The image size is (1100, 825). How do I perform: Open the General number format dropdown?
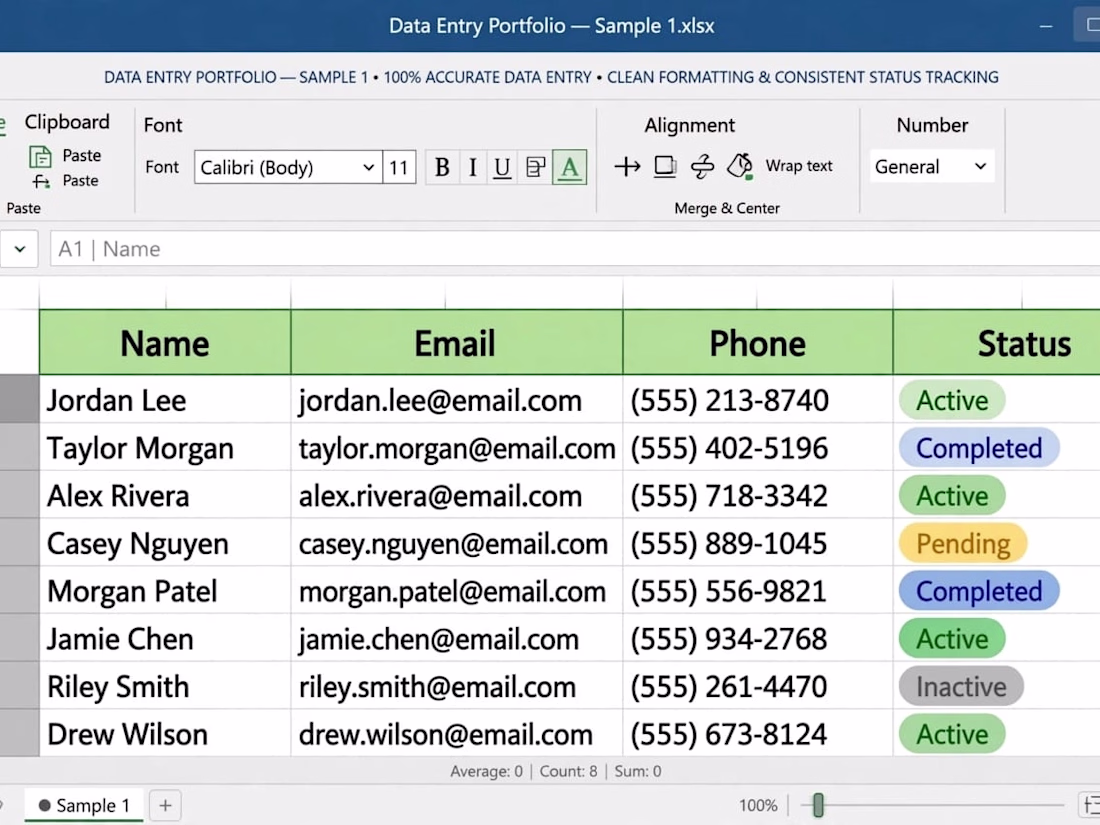tap(932, 166)
